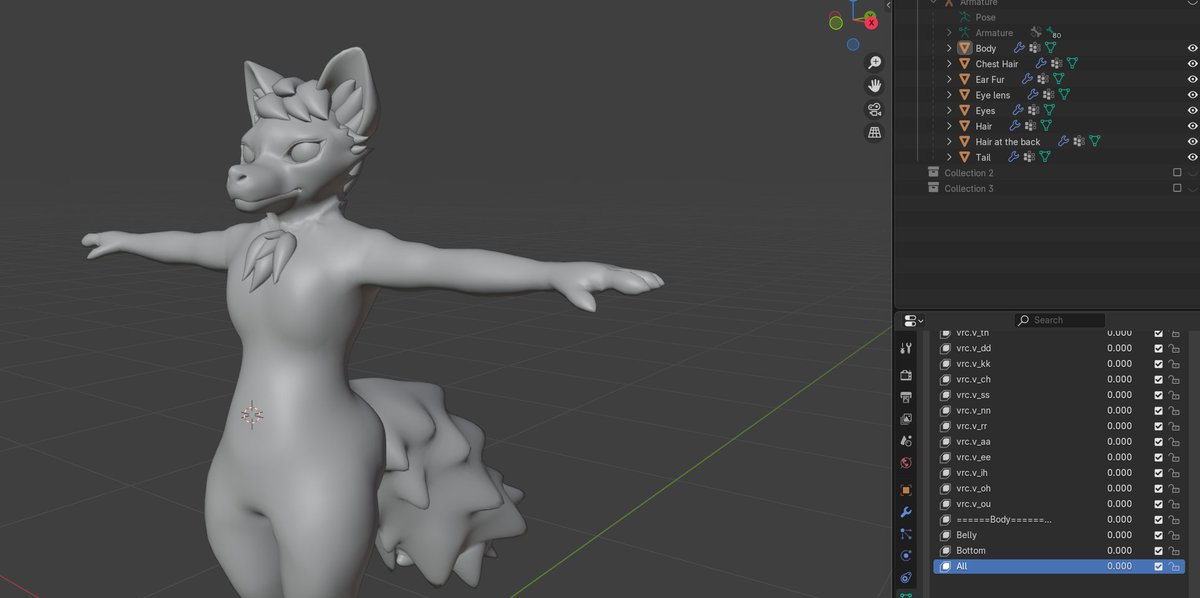Select the Bottom shape key
Image resolution: width=1200 pixels, height=598 pixels.
pos(971,550)
